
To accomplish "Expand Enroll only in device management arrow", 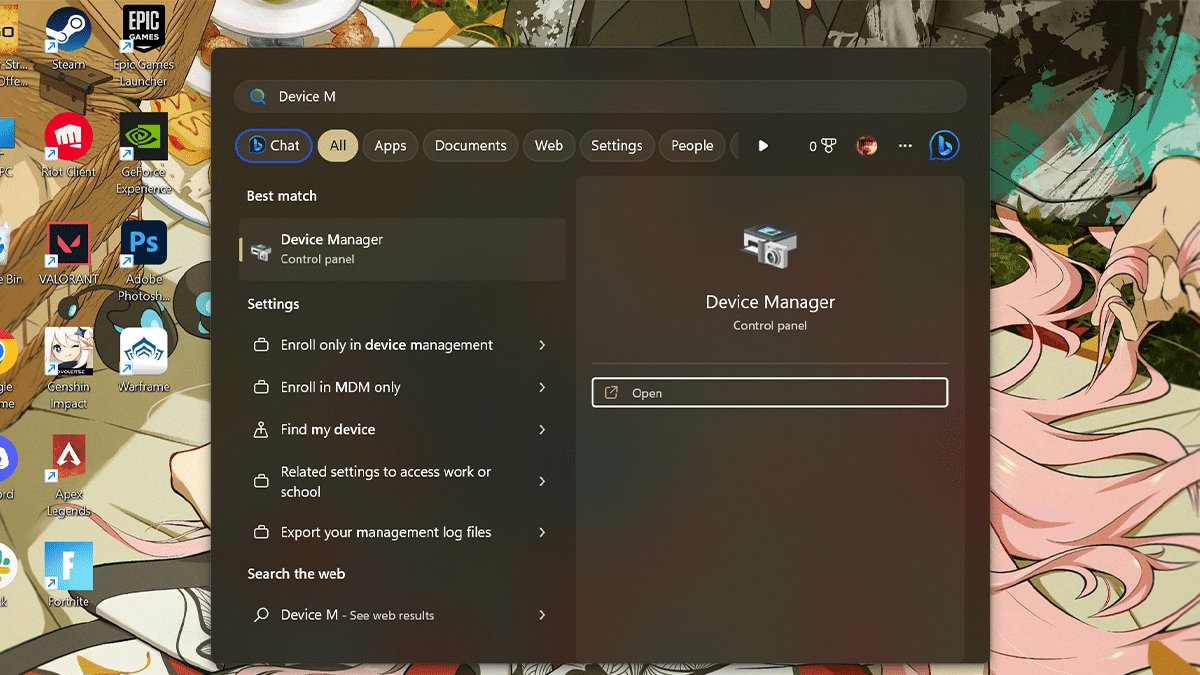I will point(542,345).
